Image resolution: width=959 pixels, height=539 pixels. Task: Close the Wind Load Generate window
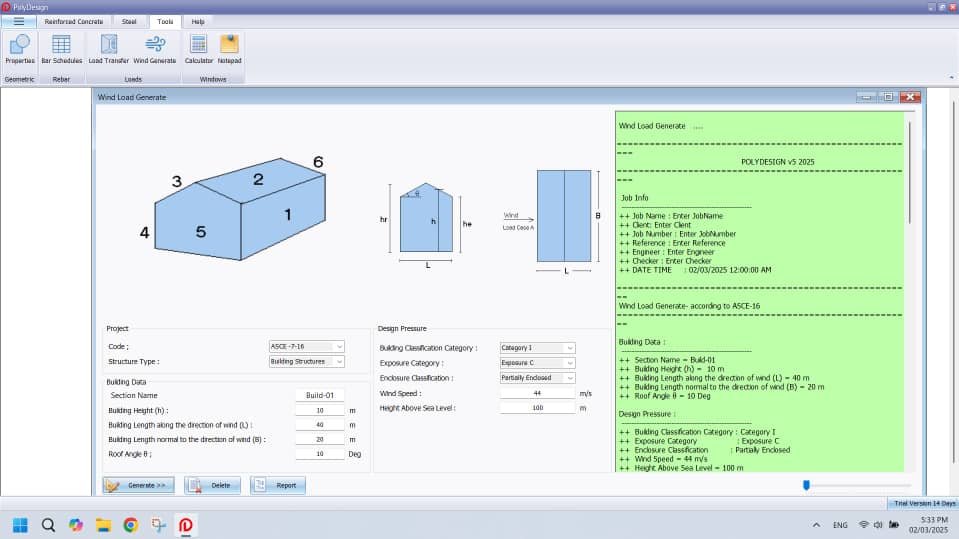910,97
